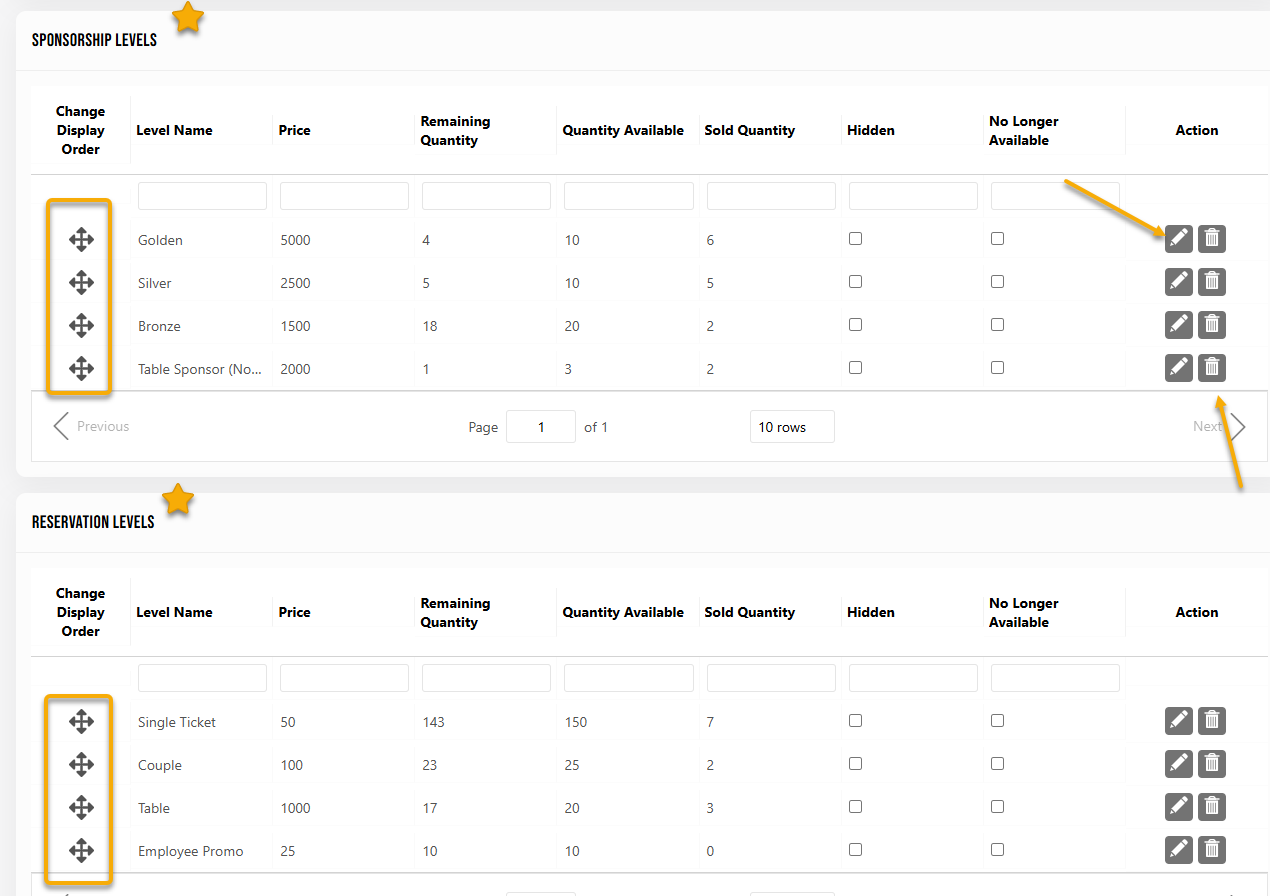Edit the Table reservation level priced 1000
The height and width of the screenshot is (896, 1270).
(x=1179, y=807)
